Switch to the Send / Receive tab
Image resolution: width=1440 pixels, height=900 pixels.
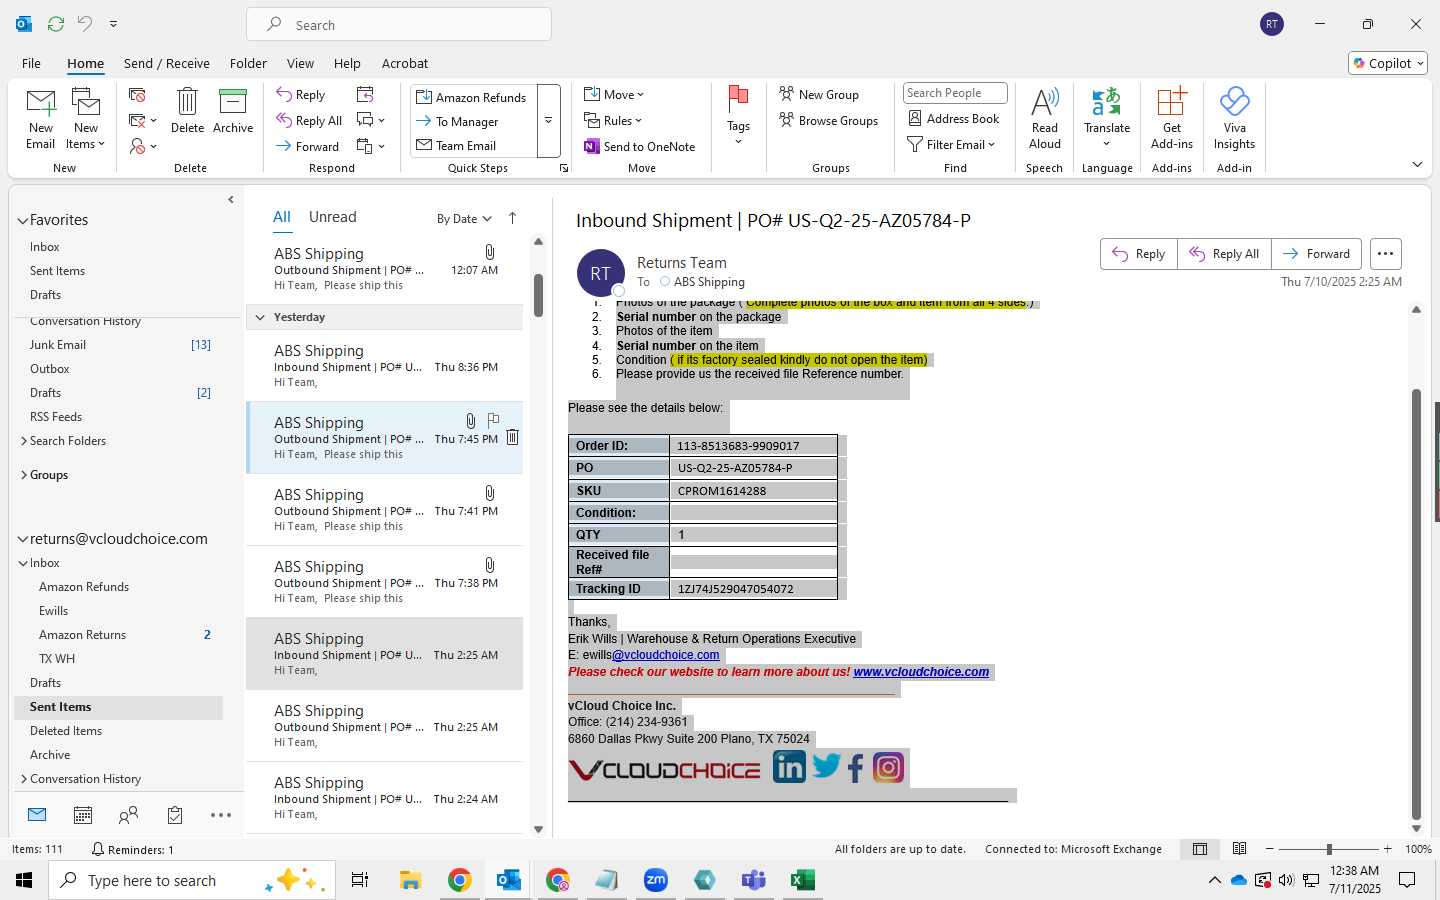click(x=167, y=63)
